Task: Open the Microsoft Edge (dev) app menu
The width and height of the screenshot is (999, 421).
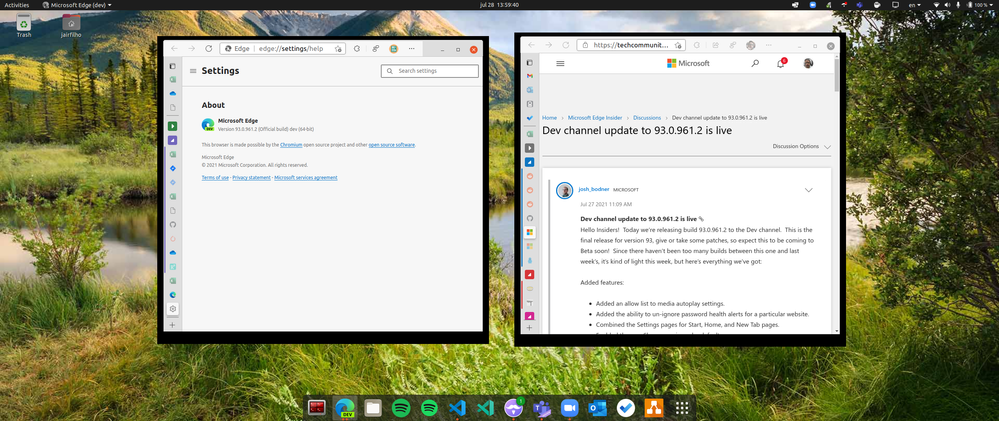Action: tap(76, 4)
